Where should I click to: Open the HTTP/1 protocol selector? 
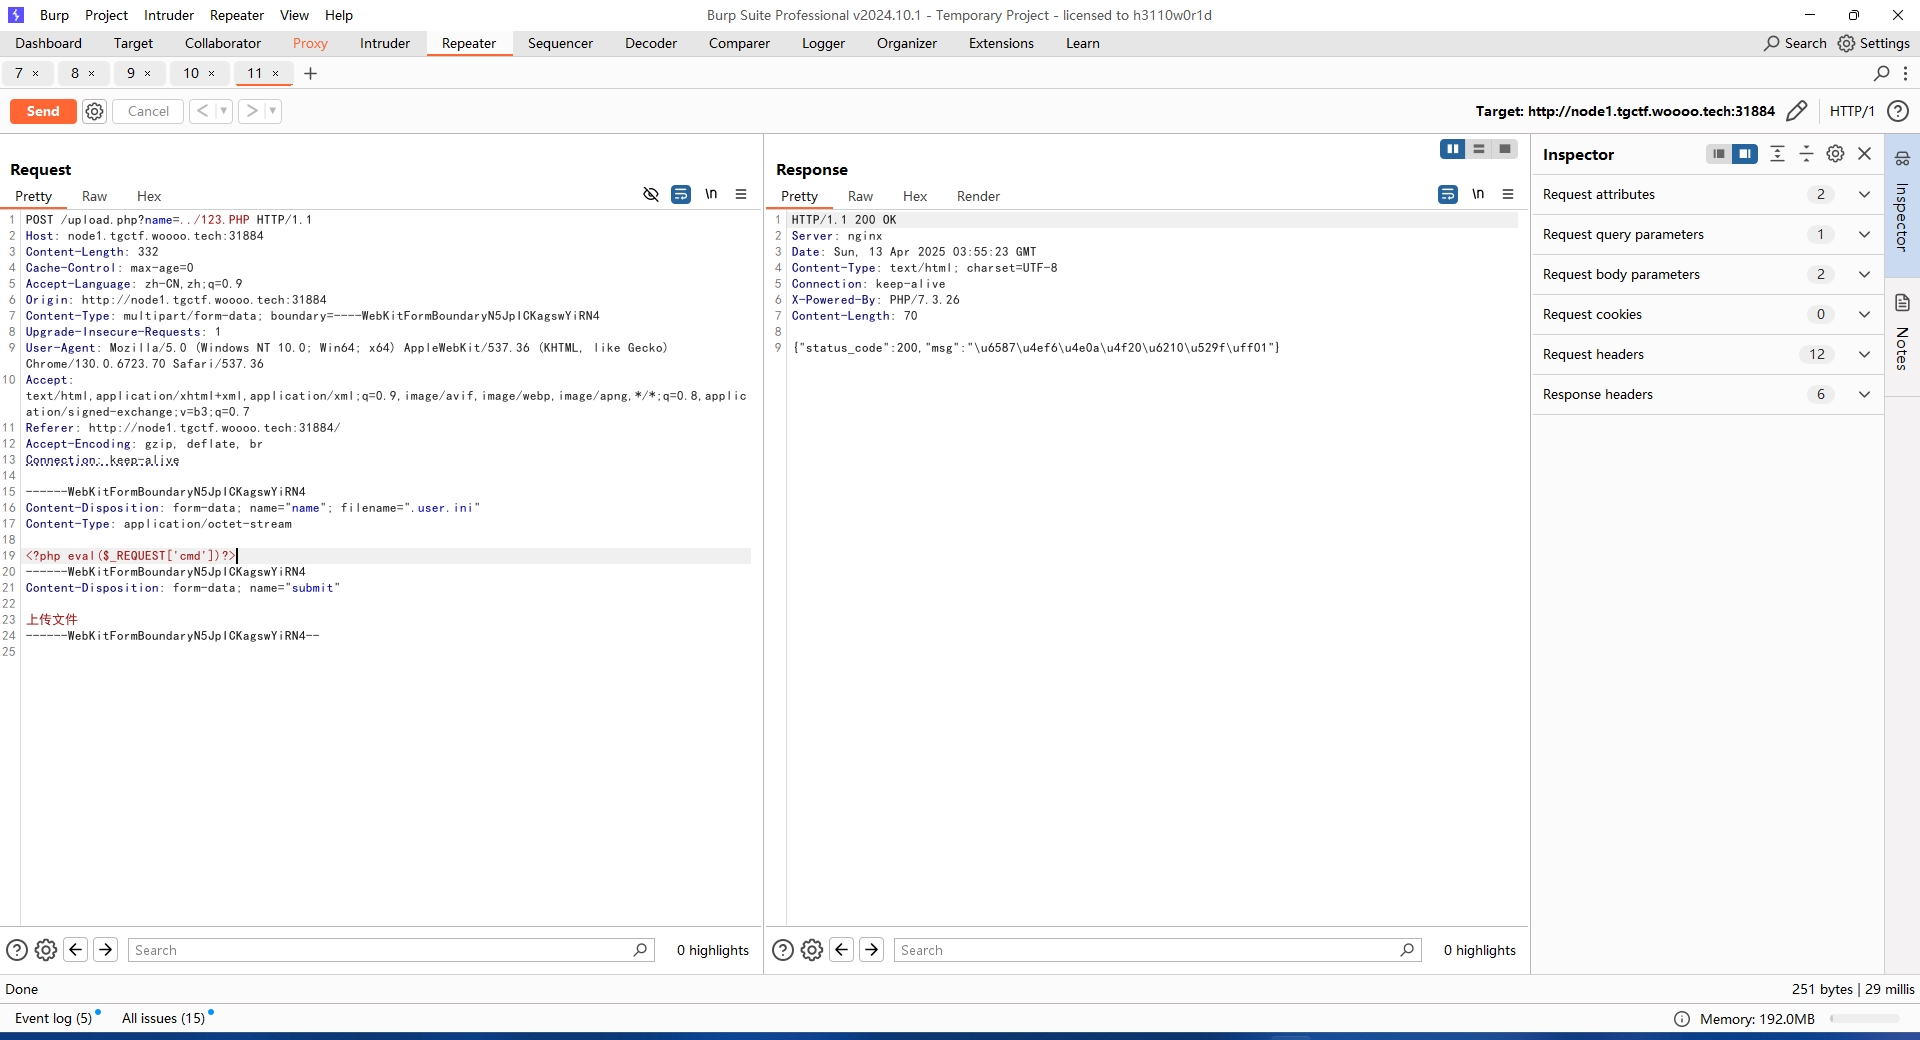pos(1852,111)
